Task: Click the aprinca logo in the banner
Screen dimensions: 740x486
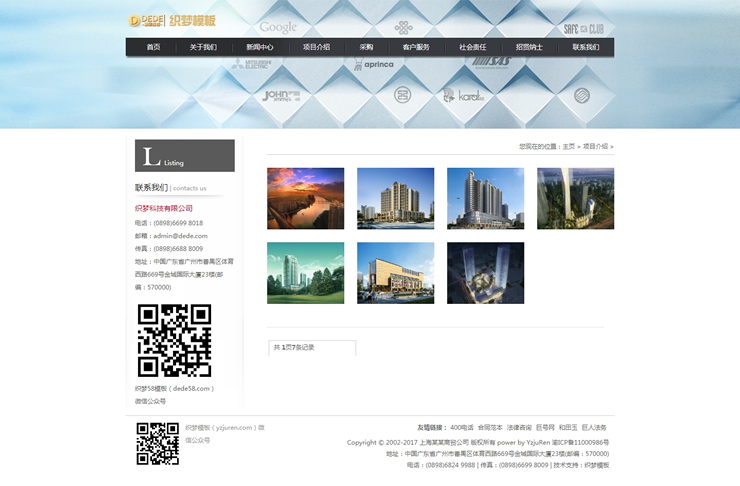Action: (374, 64)
